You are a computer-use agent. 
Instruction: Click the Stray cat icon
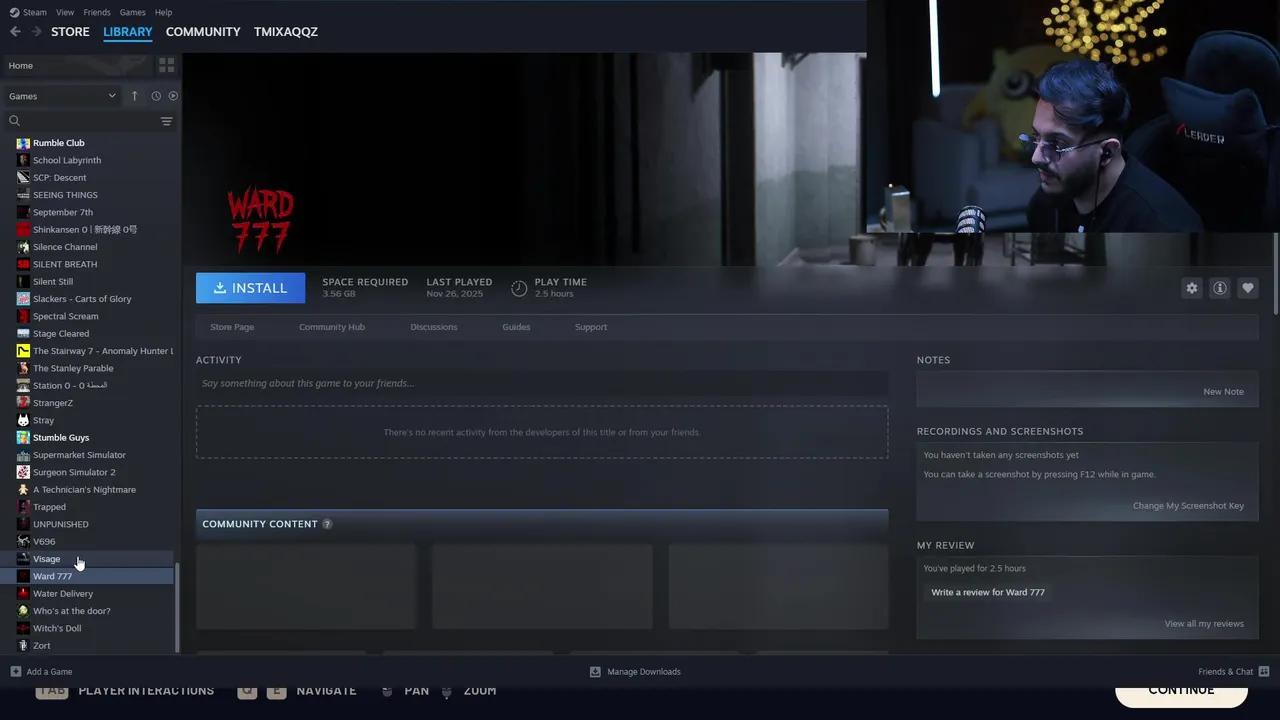23,420
